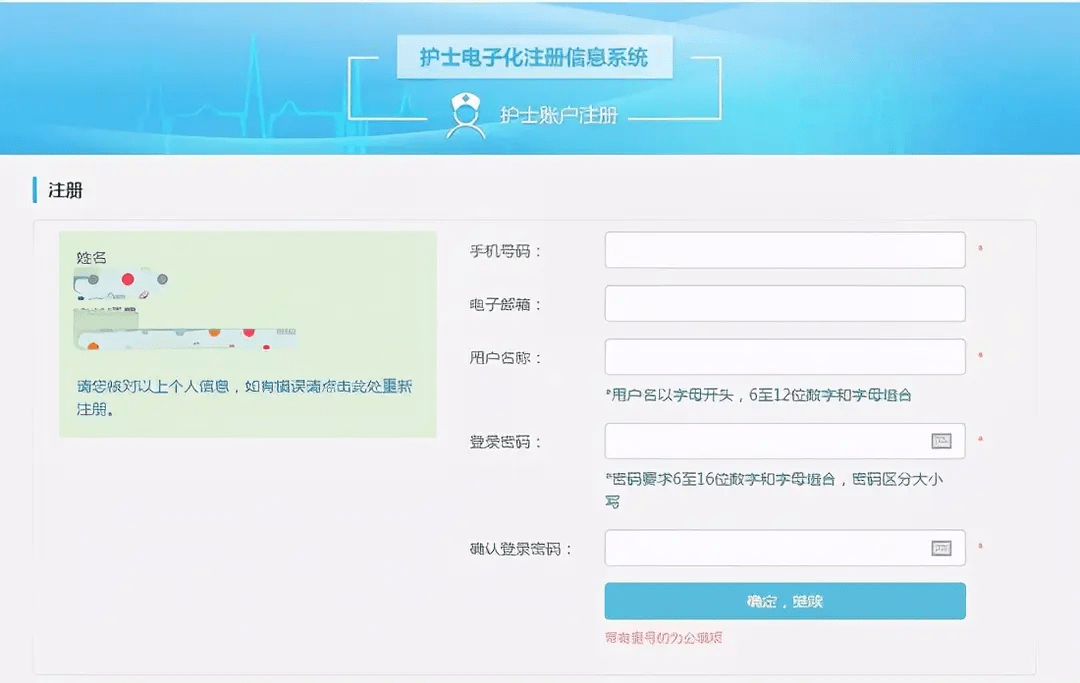Focus the 电子邮箱 input field
The width and height of the screenshot is (1080, 683).
tap(784, 304)
